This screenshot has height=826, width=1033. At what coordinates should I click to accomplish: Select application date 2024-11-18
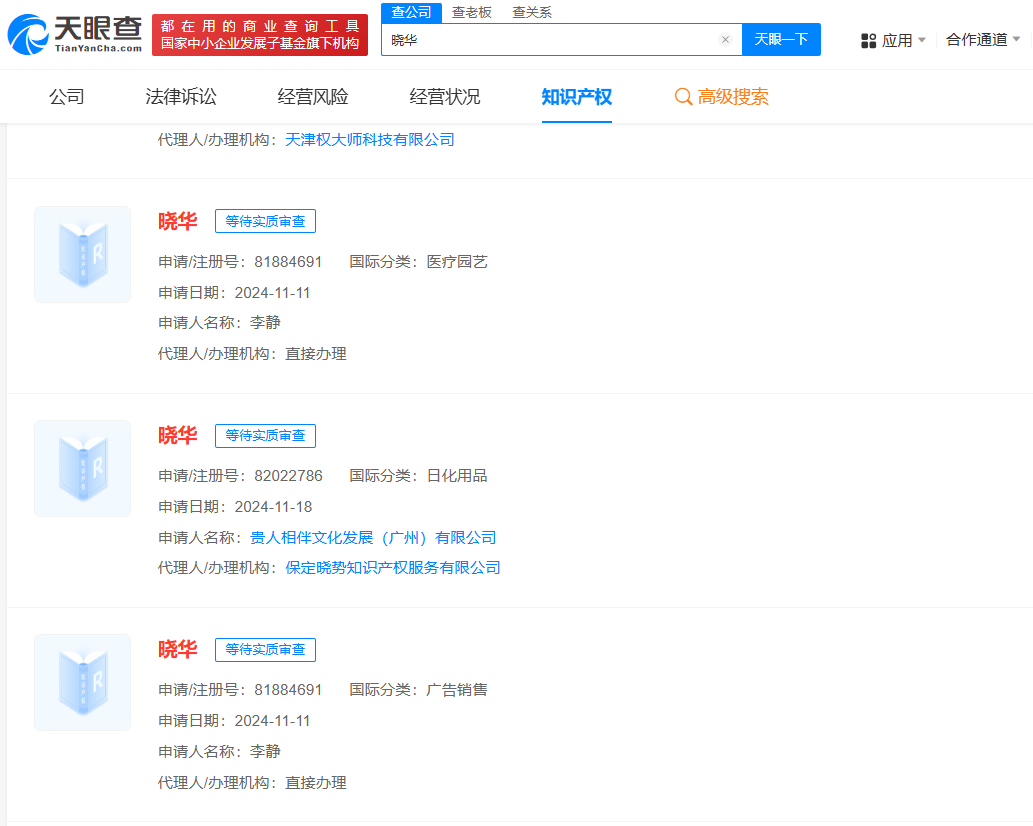273,507
